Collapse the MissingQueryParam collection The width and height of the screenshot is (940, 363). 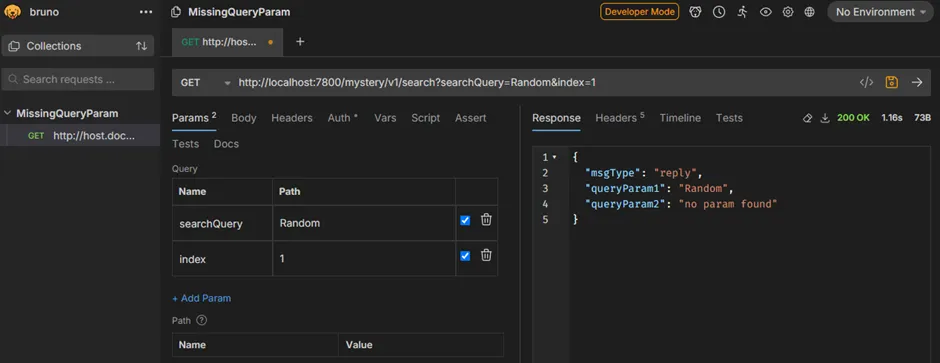point(8,113)
